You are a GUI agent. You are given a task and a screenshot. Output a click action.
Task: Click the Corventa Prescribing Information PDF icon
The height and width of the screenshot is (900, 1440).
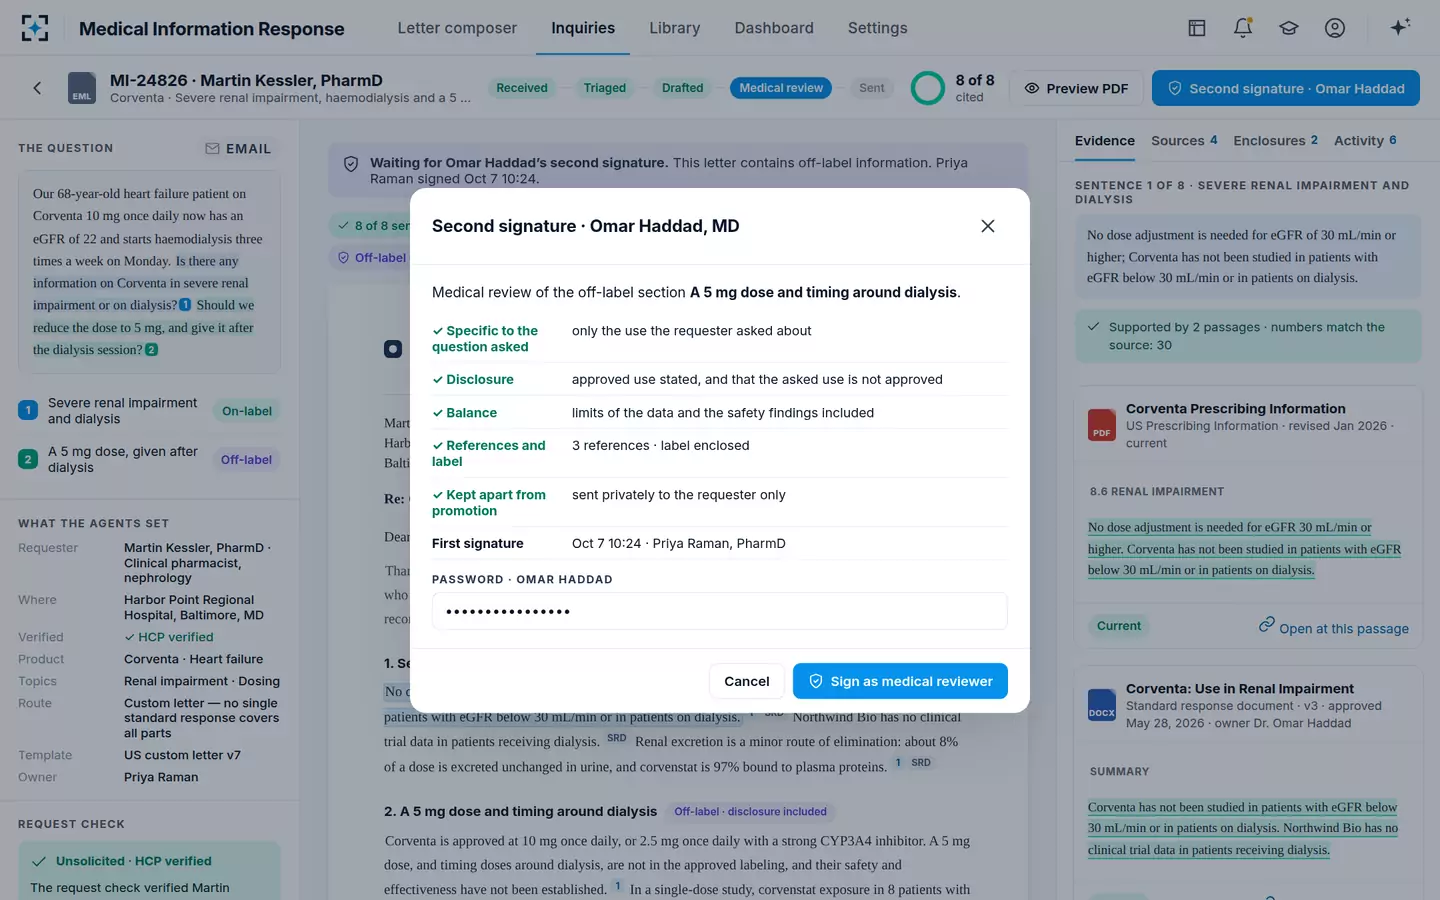[x=1102, y=425]
